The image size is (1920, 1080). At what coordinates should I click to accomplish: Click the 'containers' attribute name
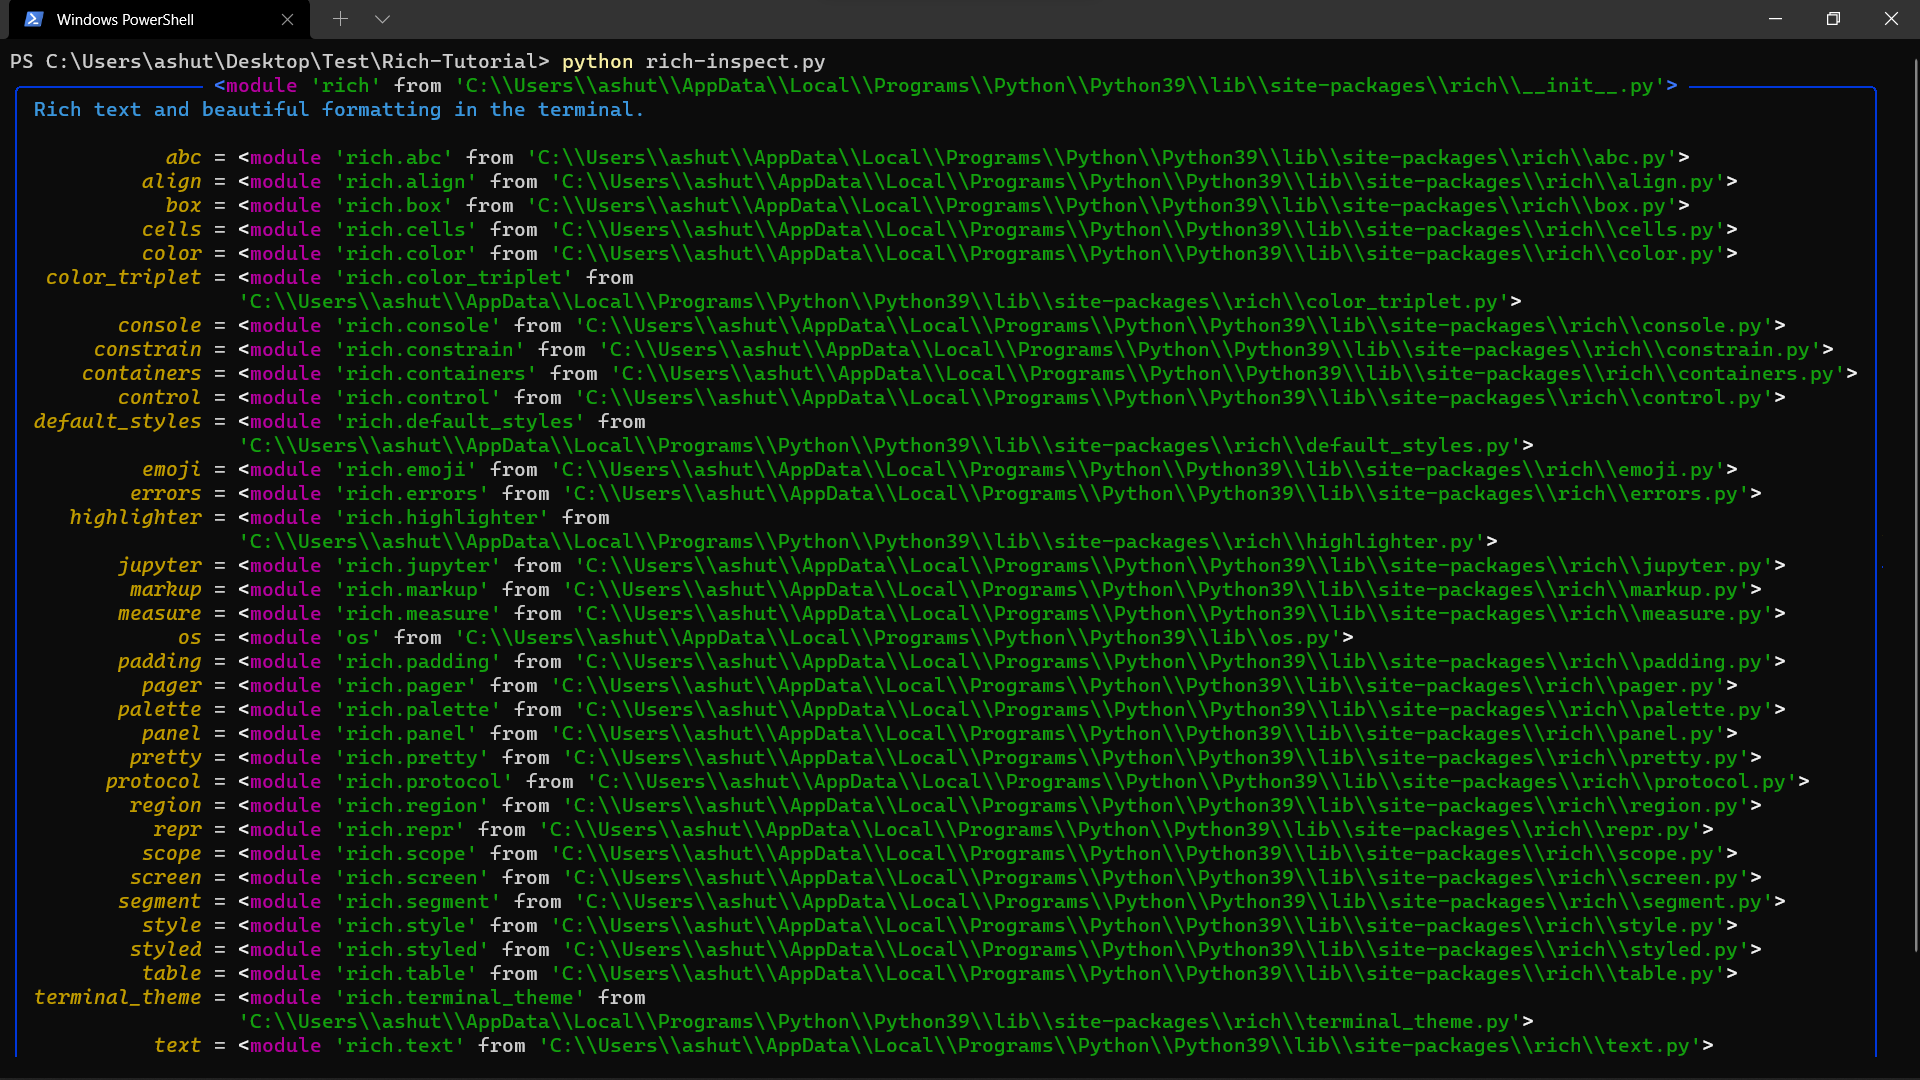141,374
